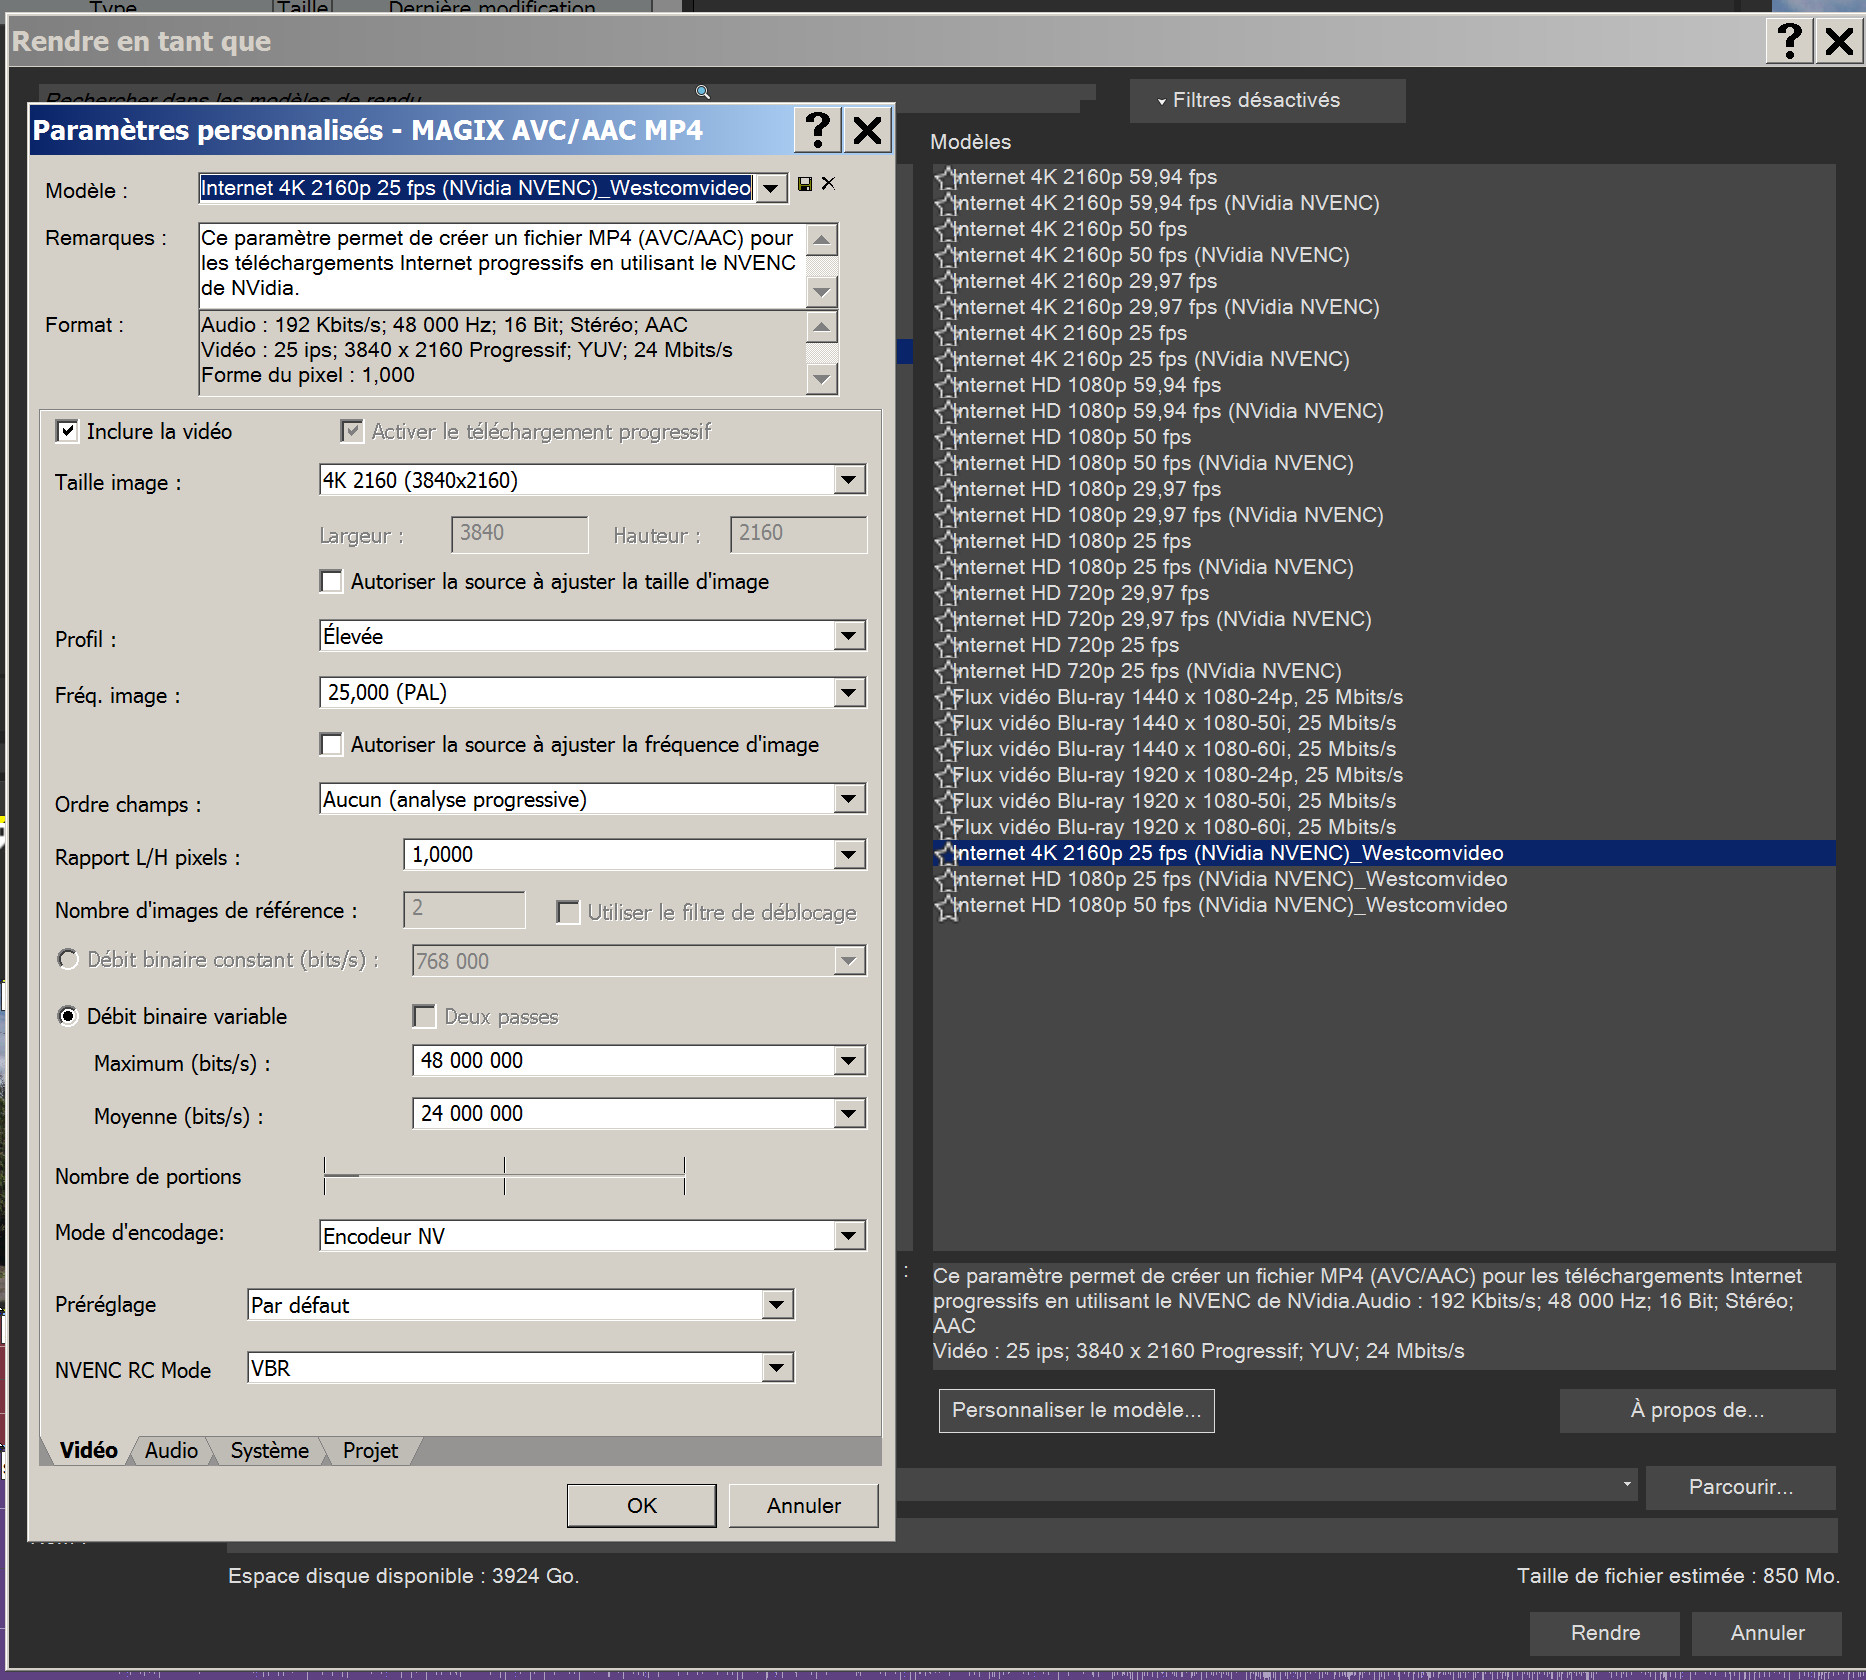
Task: Switch to the Audio tab
Action: [x=171, y=1451]
